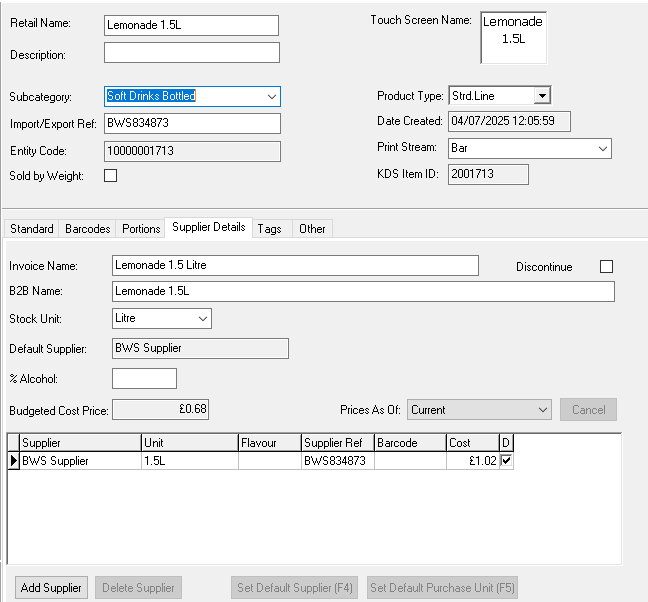Viewport: 648px width, 602px height.
Task: Click the Add Supplier button
Action: [52, 587]
